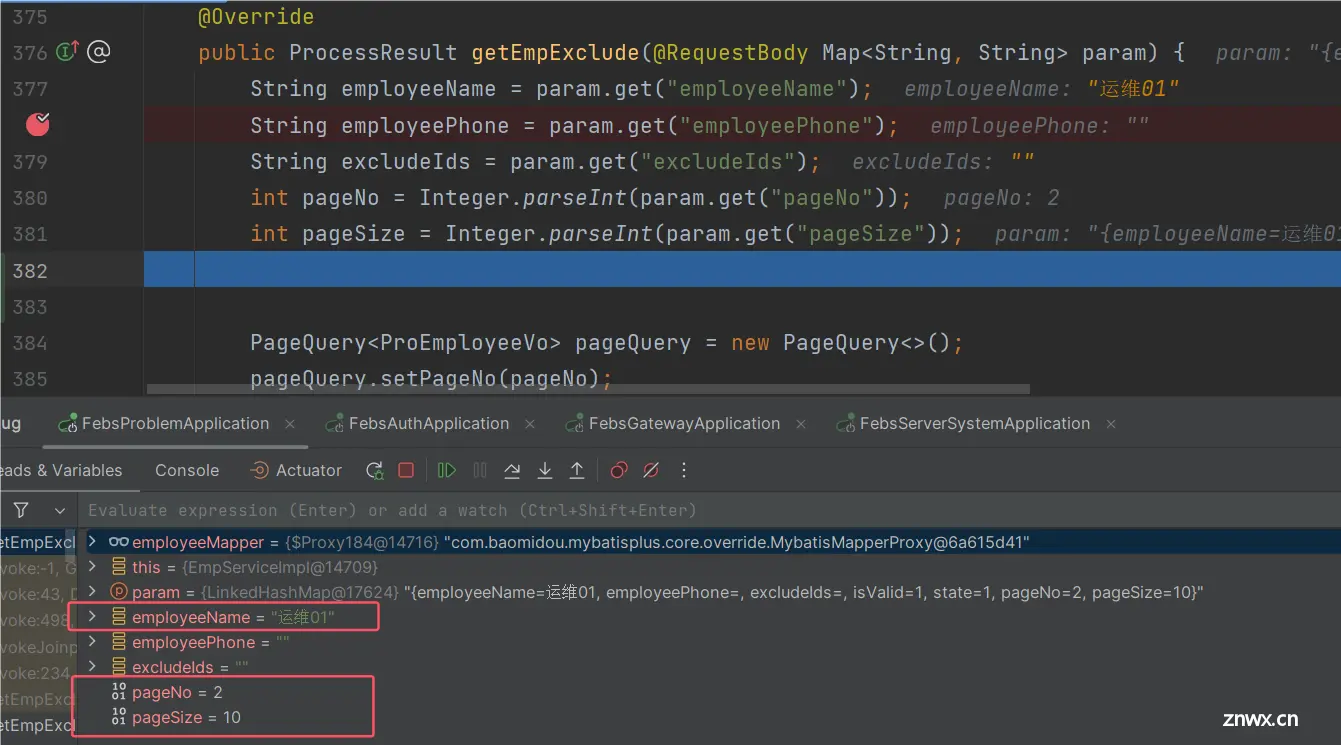Step Into the current method call
1341x745 pixels.
pos(545,470)
